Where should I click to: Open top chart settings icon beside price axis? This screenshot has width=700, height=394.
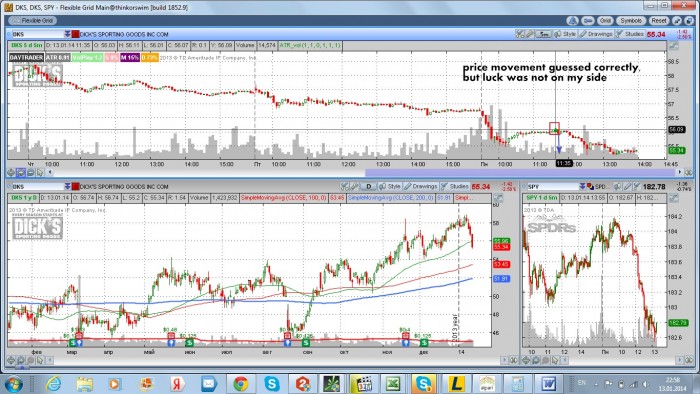point(674,46)
